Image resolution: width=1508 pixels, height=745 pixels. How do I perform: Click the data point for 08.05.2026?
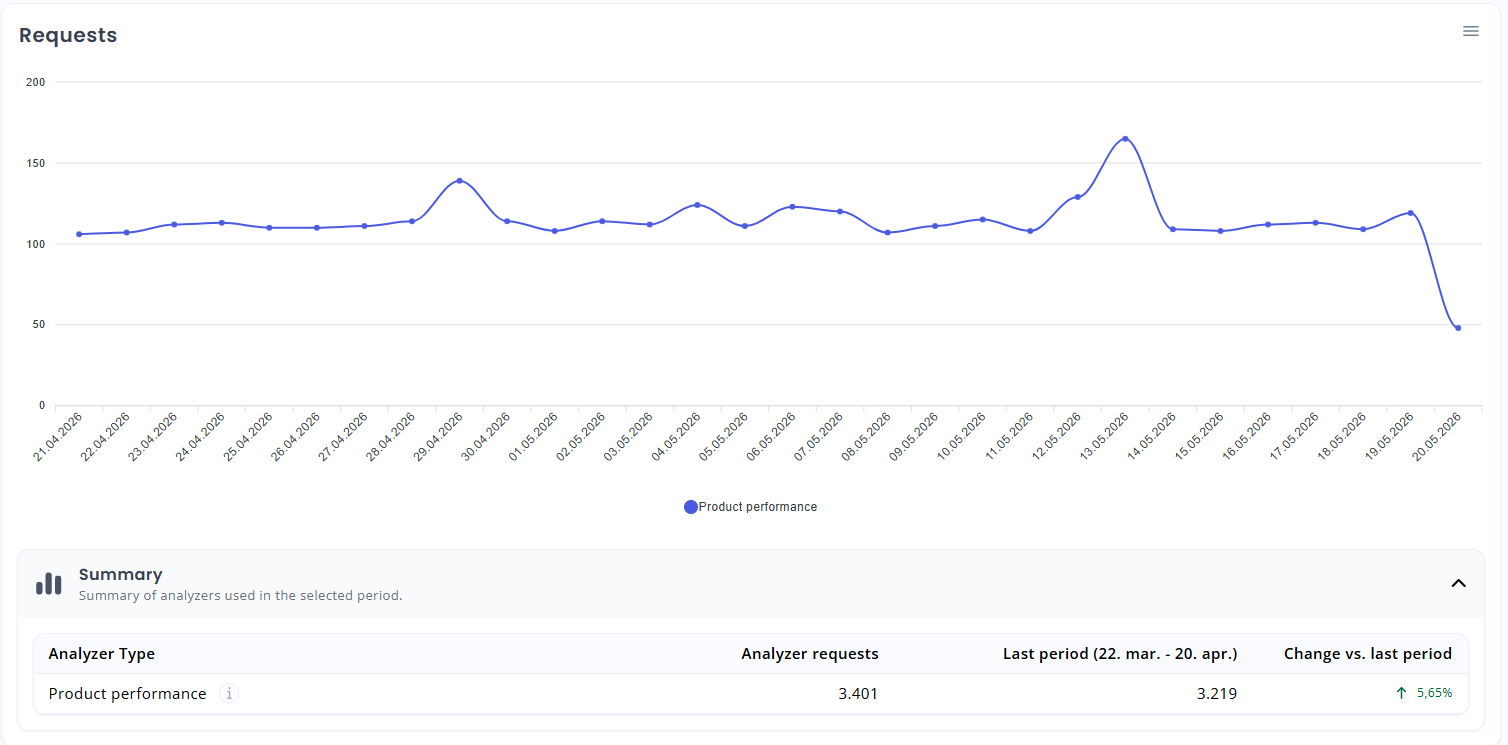887,233
